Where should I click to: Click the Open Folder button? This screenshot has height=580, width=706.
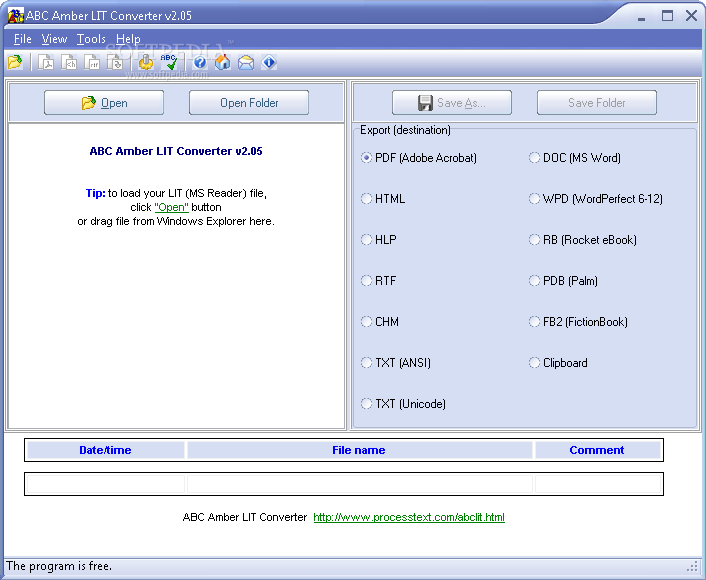(249, 103)
